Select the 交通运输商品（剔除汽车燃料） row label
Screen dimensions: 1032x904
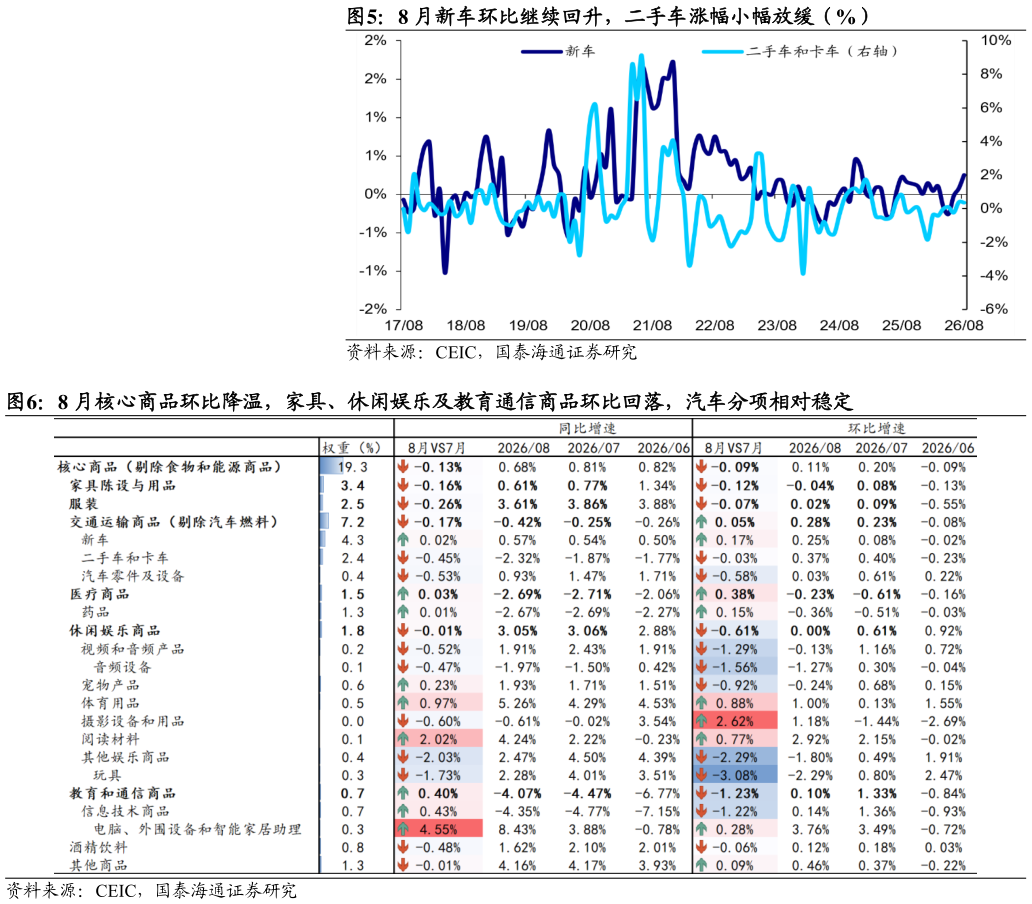(x=174, y=522)
